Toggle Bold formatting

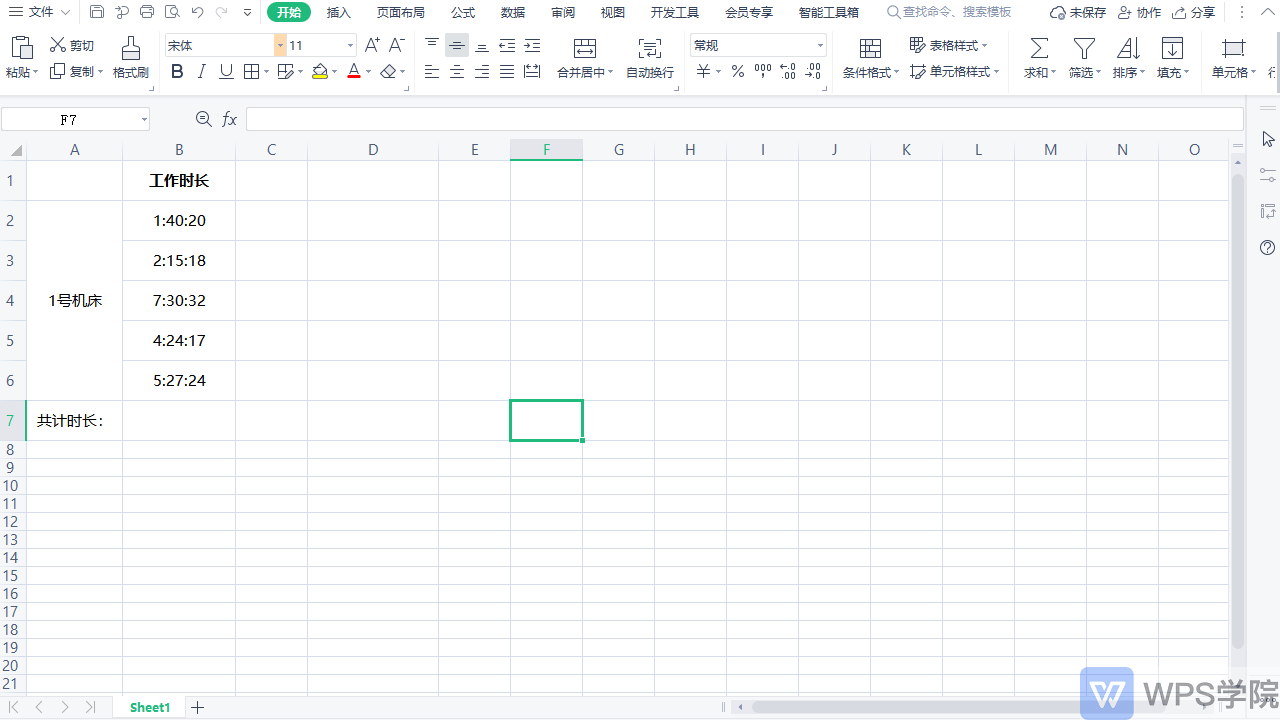(177, 71)
